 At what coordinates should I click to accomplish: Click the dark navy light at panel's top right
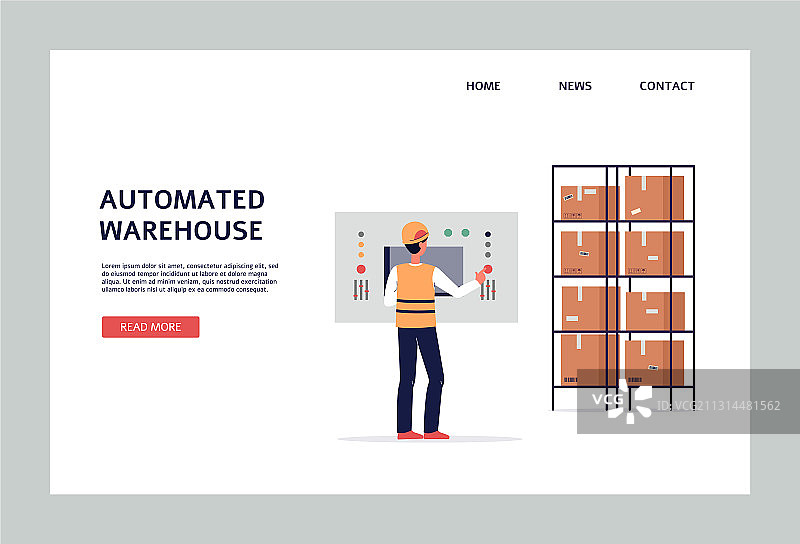pos(488,234)
